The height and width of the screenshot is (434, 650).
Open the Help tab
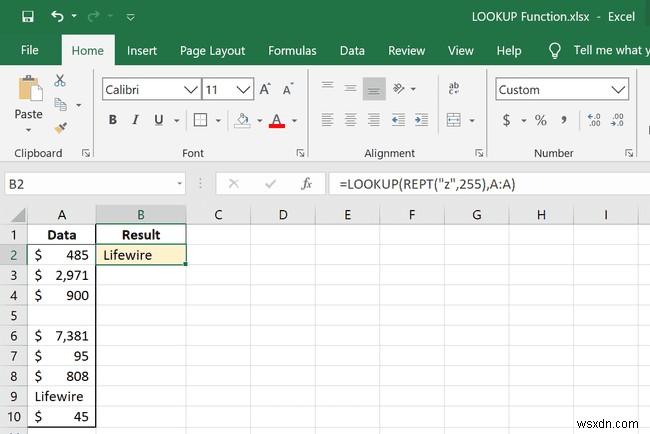(509, 51)
